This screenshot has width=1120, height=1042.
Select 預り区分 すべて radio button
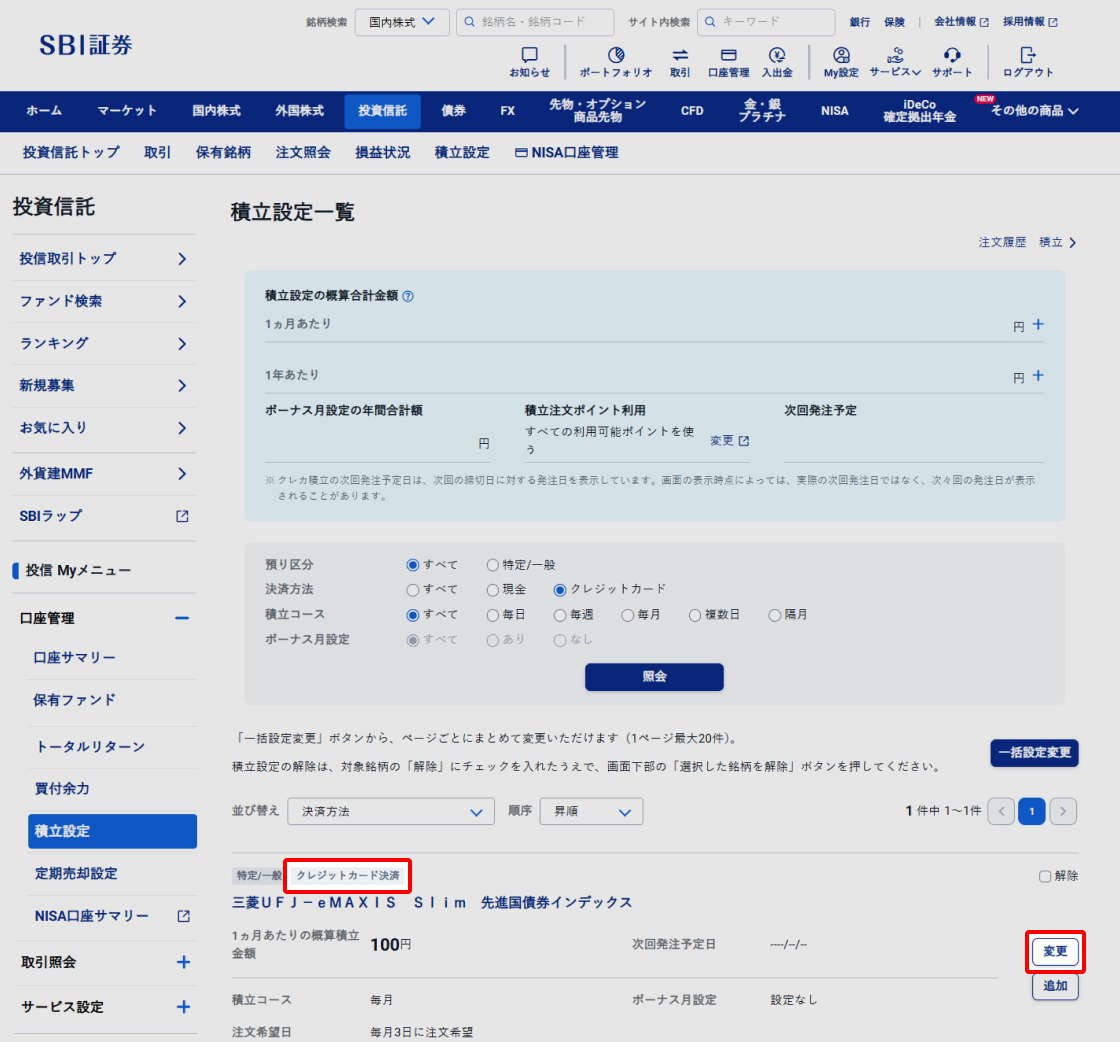[412, 565]
